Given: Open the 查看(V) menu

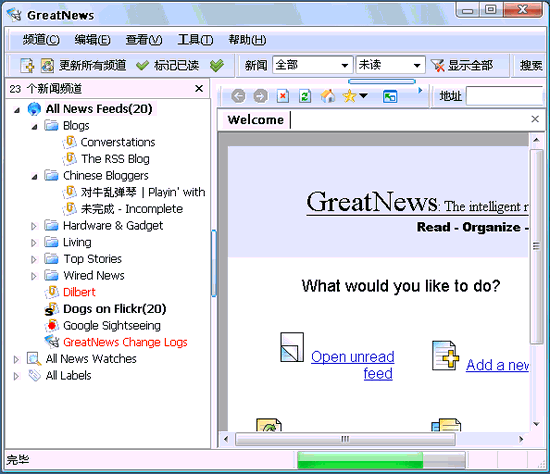Looking at the screenshot, I should [x=144, y=40].
